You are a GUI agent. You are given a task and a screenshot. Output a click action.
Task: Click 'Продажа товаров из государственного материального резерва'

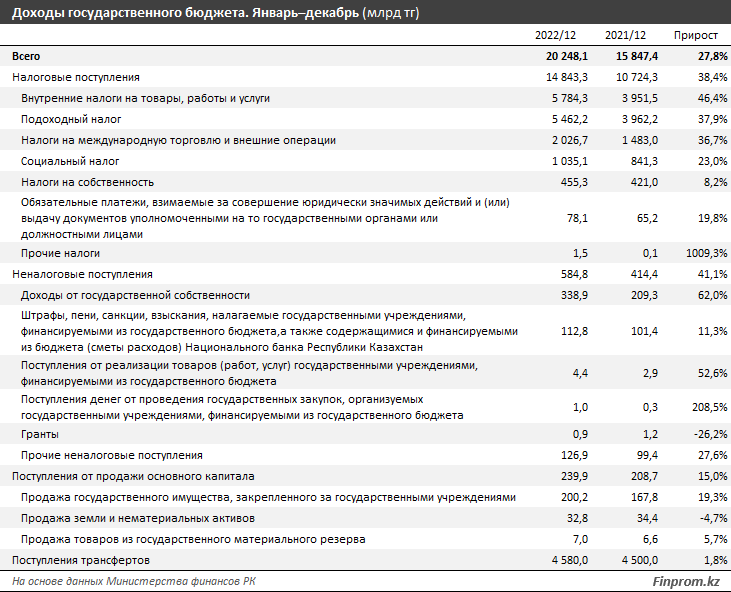193,539
